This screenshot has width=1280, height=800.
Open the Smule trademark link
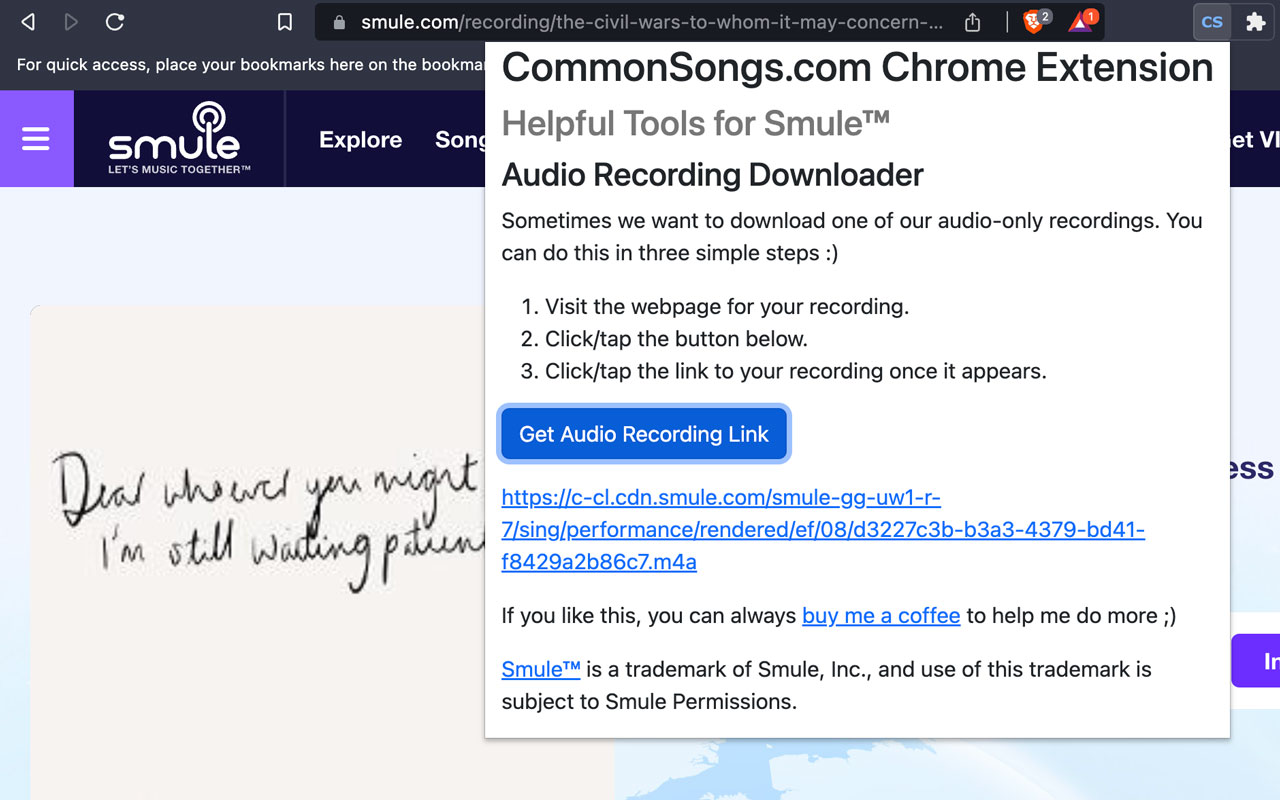[x=540, y=669]
